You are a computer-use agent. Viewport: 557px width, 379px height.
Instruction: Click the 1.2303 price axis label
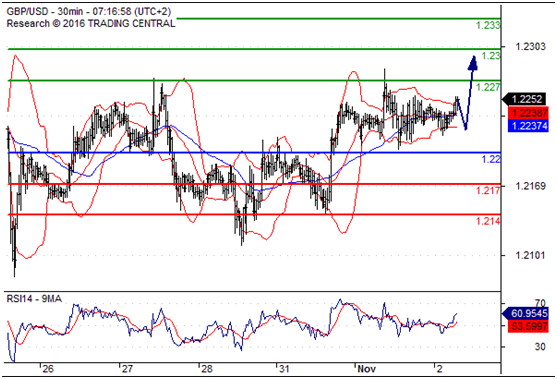[530, 47]
